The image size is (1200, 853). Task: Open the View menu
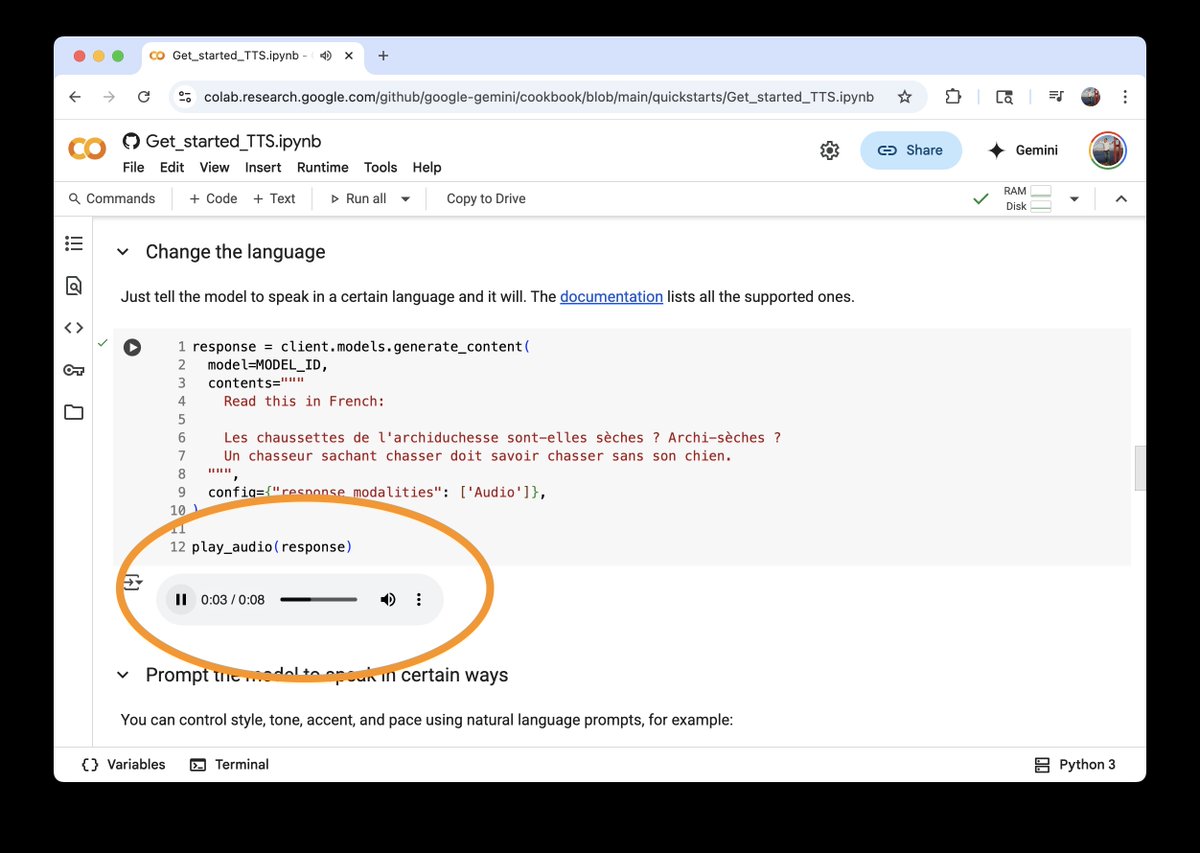coord(214,167)
